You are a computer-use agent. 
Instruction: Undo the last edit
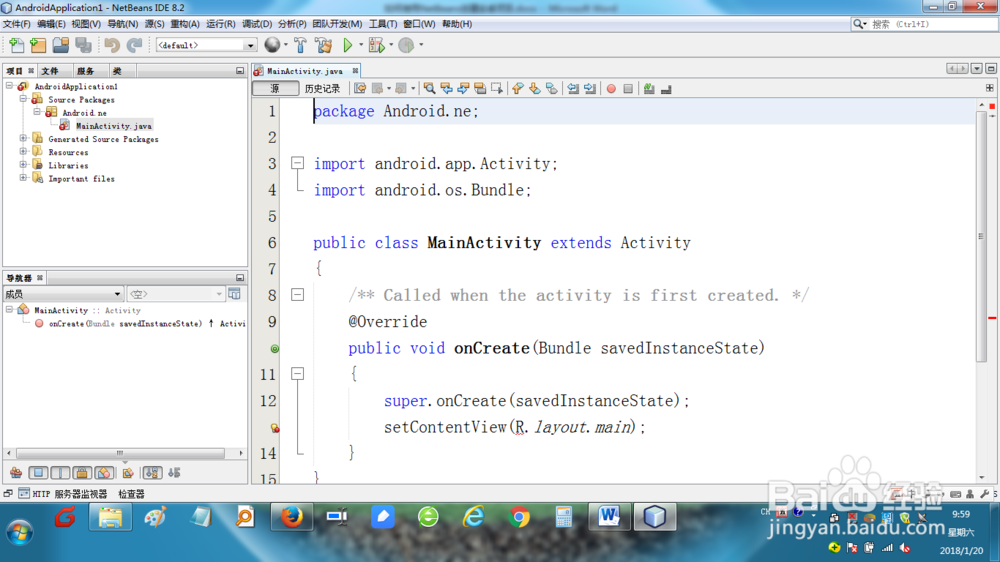click(x=112, y=45)
